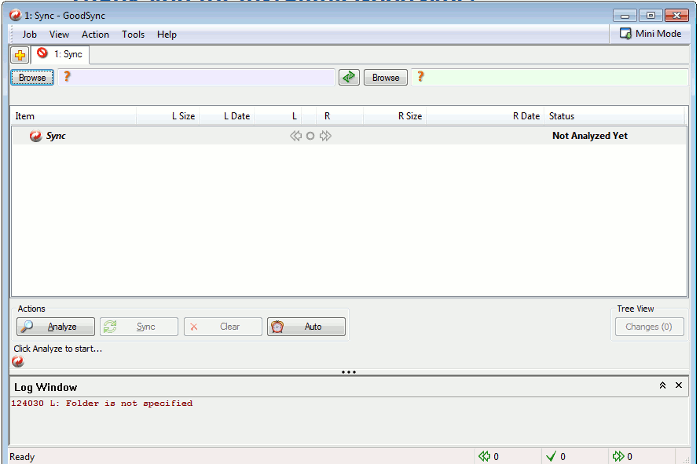The width and height of the screenshot is (700, 464).
Task: Click the Clear button
Action: pos(223,326)
